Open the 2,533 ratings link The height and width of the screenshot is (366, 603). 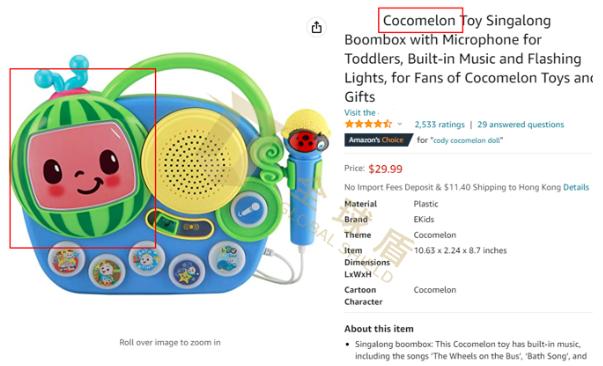click(440, 125)
